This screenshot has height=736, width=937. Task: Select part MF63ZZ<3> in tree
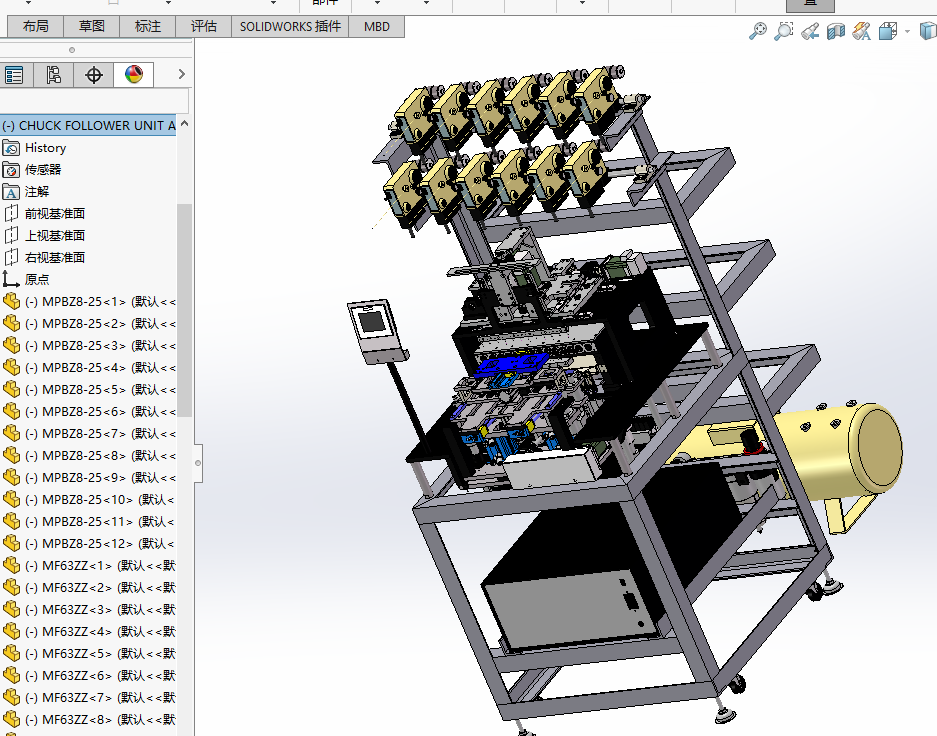88,609
